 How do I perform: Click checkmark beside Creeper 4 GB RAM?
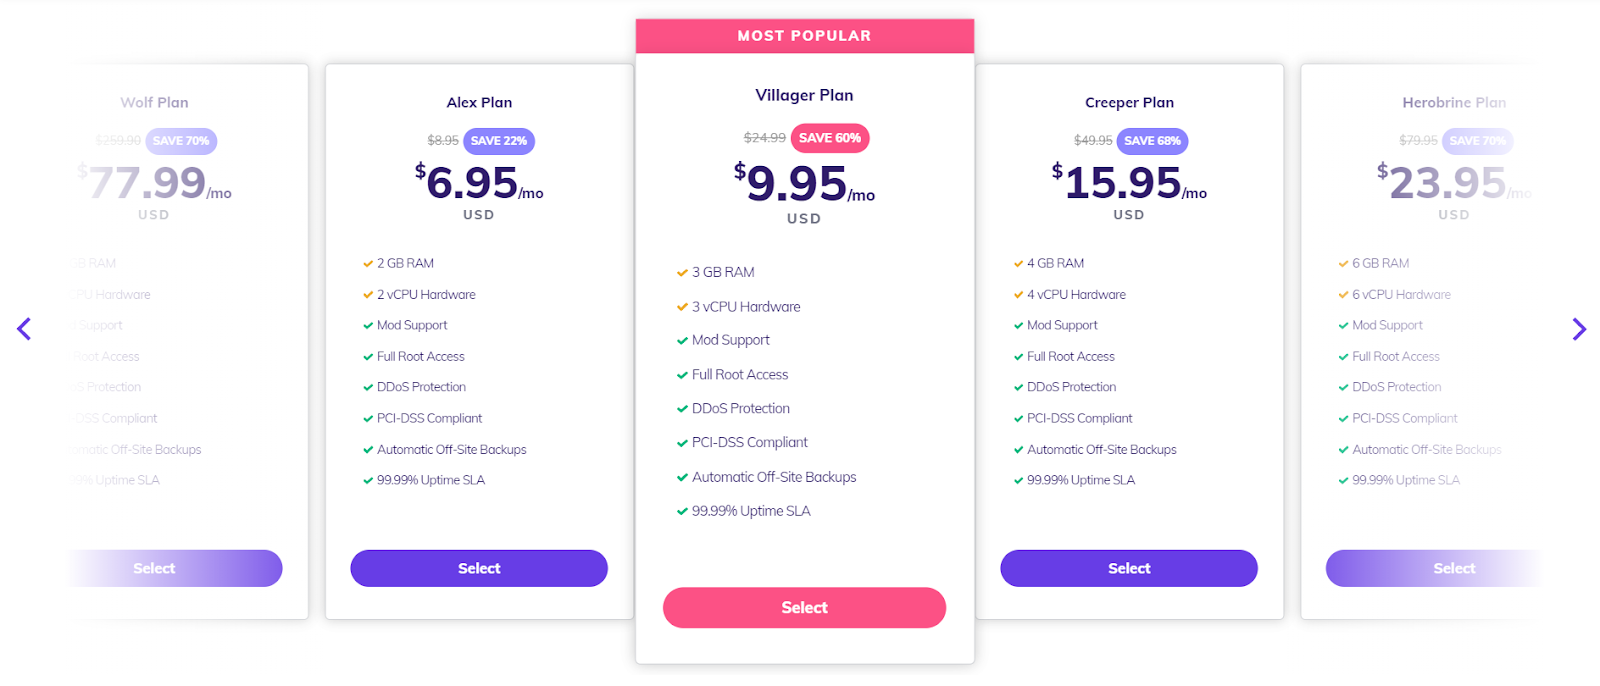coord(1018,264)
